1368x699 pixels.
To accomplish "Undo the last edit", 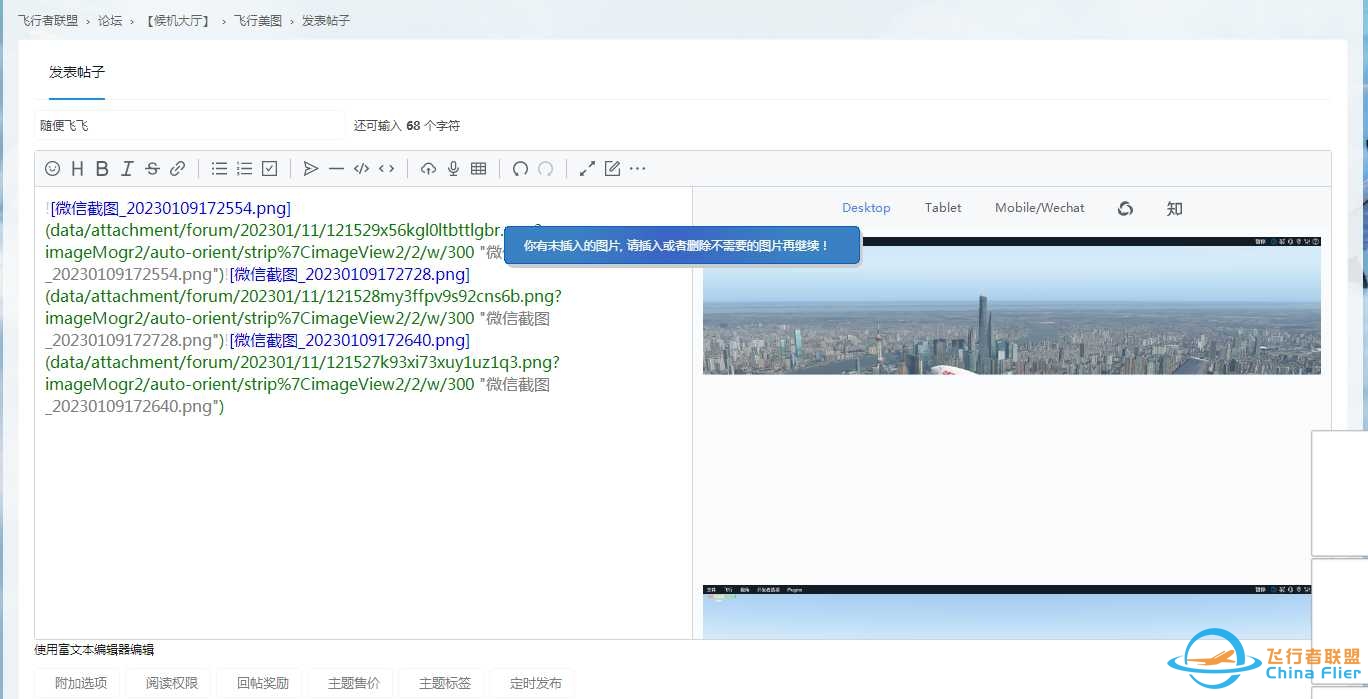I will point(520,169).
